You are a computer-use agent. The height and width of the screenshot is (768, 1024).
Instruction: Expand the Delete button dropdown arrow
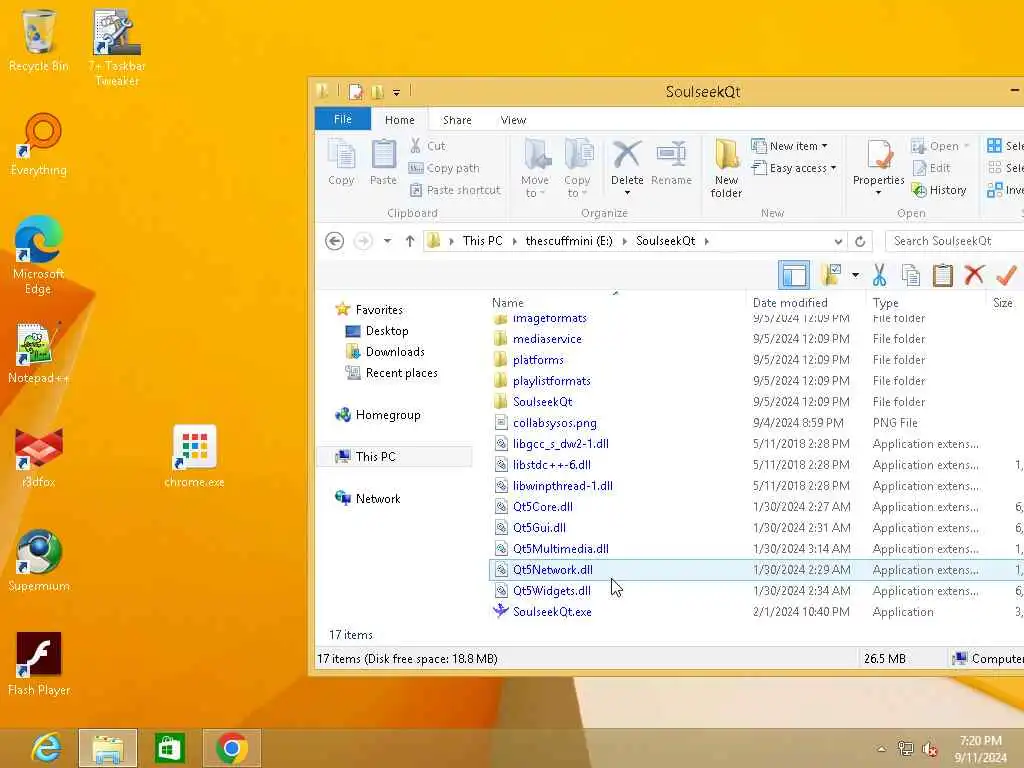627,193
